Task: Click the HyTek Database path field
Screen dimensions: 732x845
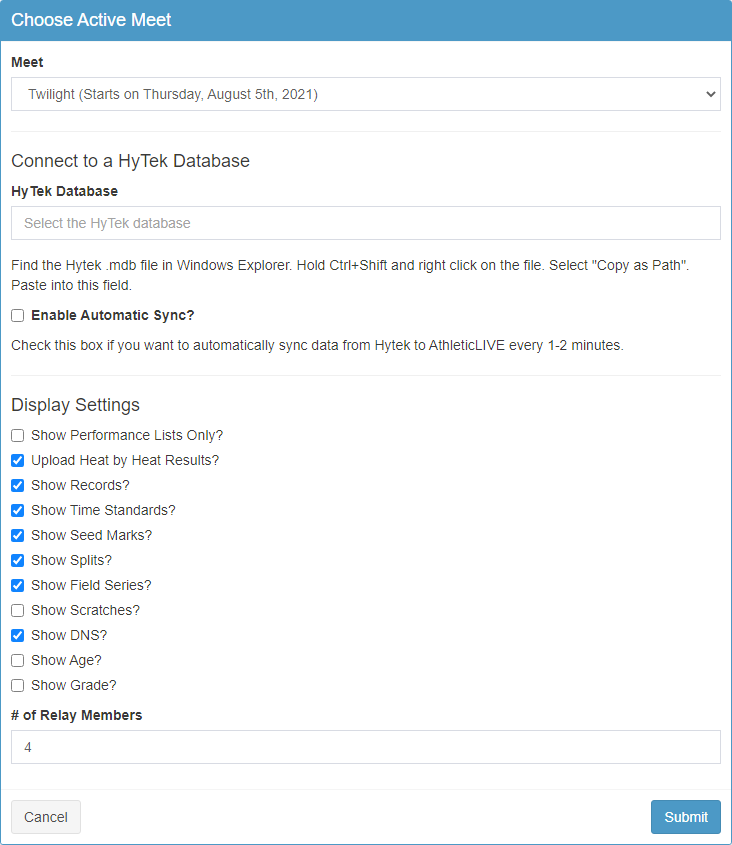Action: [365, 223]
